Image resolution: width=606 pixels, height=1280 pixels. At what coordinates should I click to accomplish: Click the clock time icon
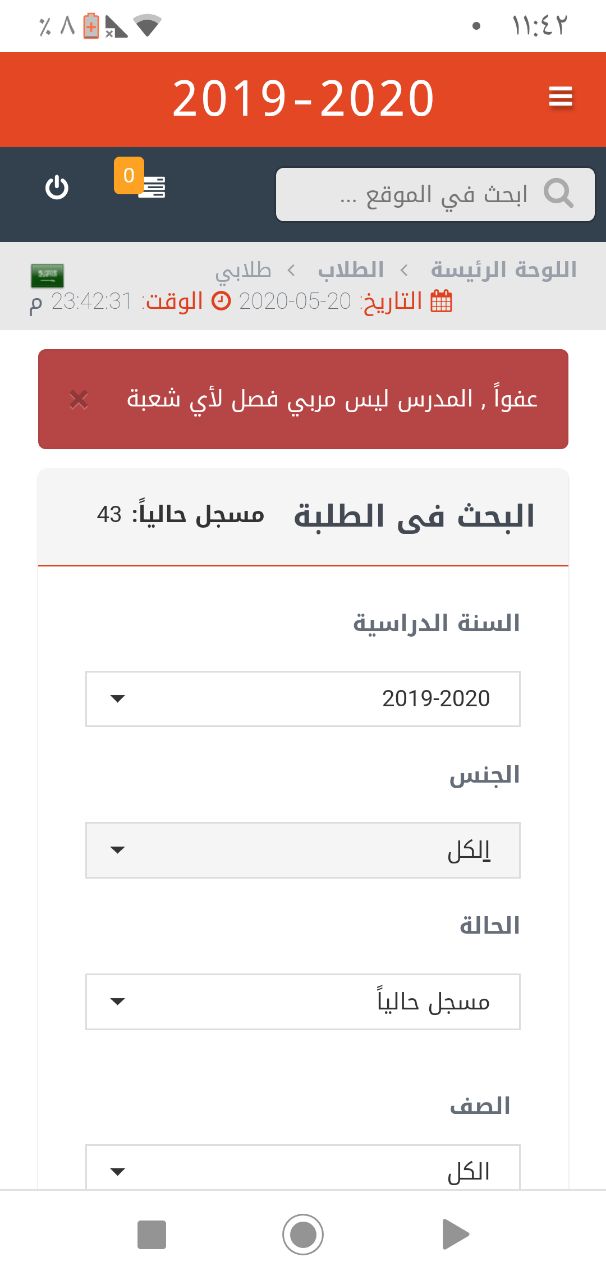pos(222,301)
